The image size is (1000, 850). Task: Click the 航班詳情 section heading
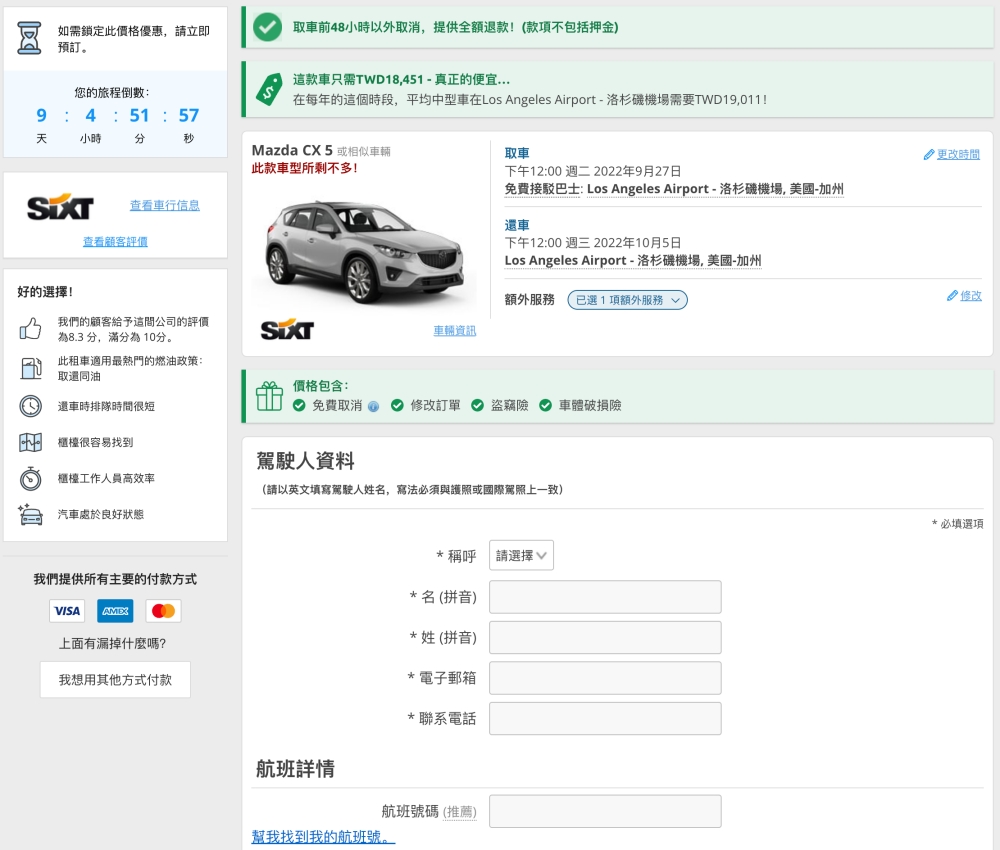click(x=295, y=769)
